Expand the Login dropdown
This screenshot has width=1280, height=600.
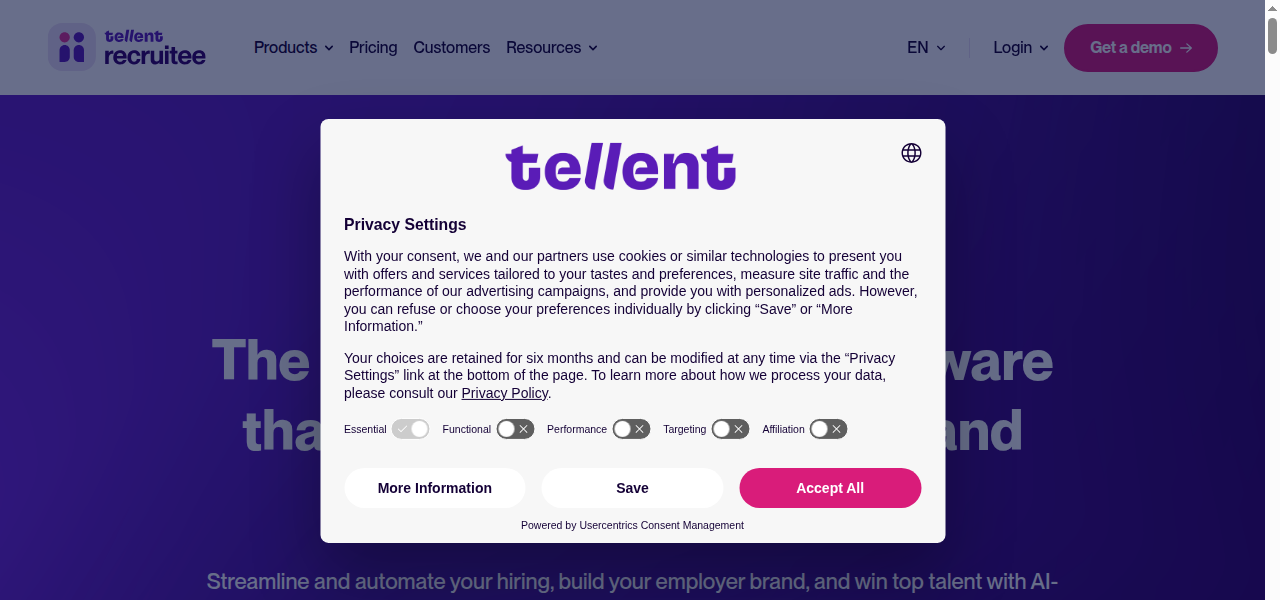[1020, 47]
